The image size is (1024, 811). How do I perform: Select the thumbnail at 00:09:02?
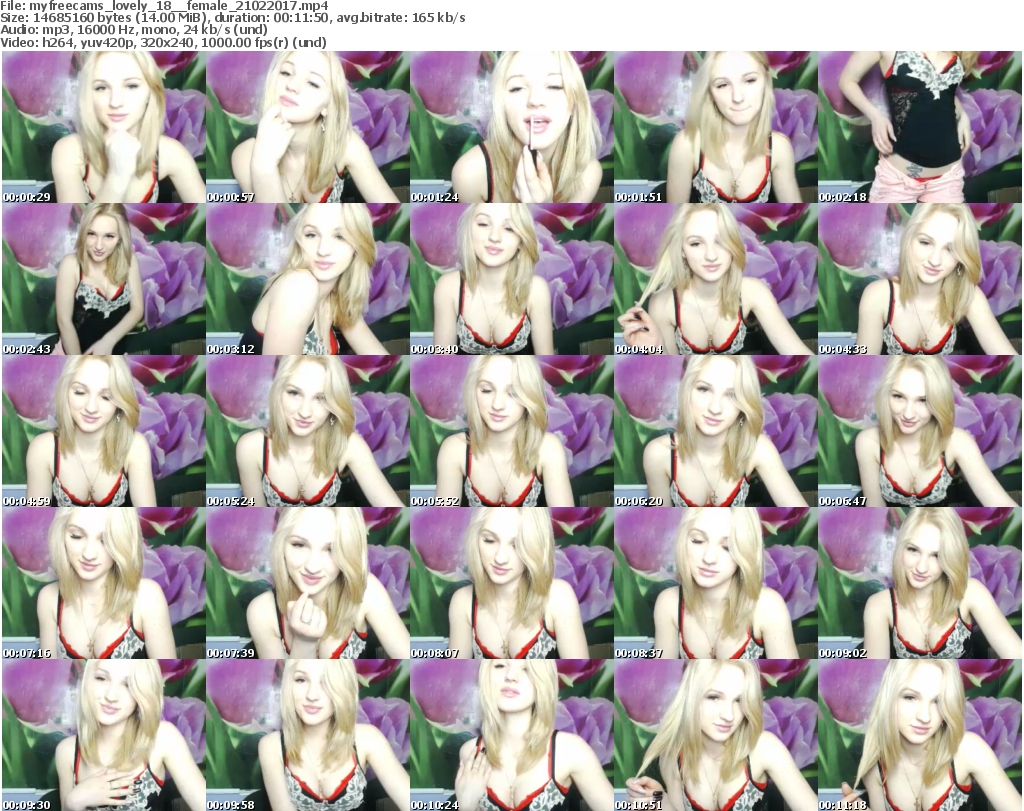[920, 584]
